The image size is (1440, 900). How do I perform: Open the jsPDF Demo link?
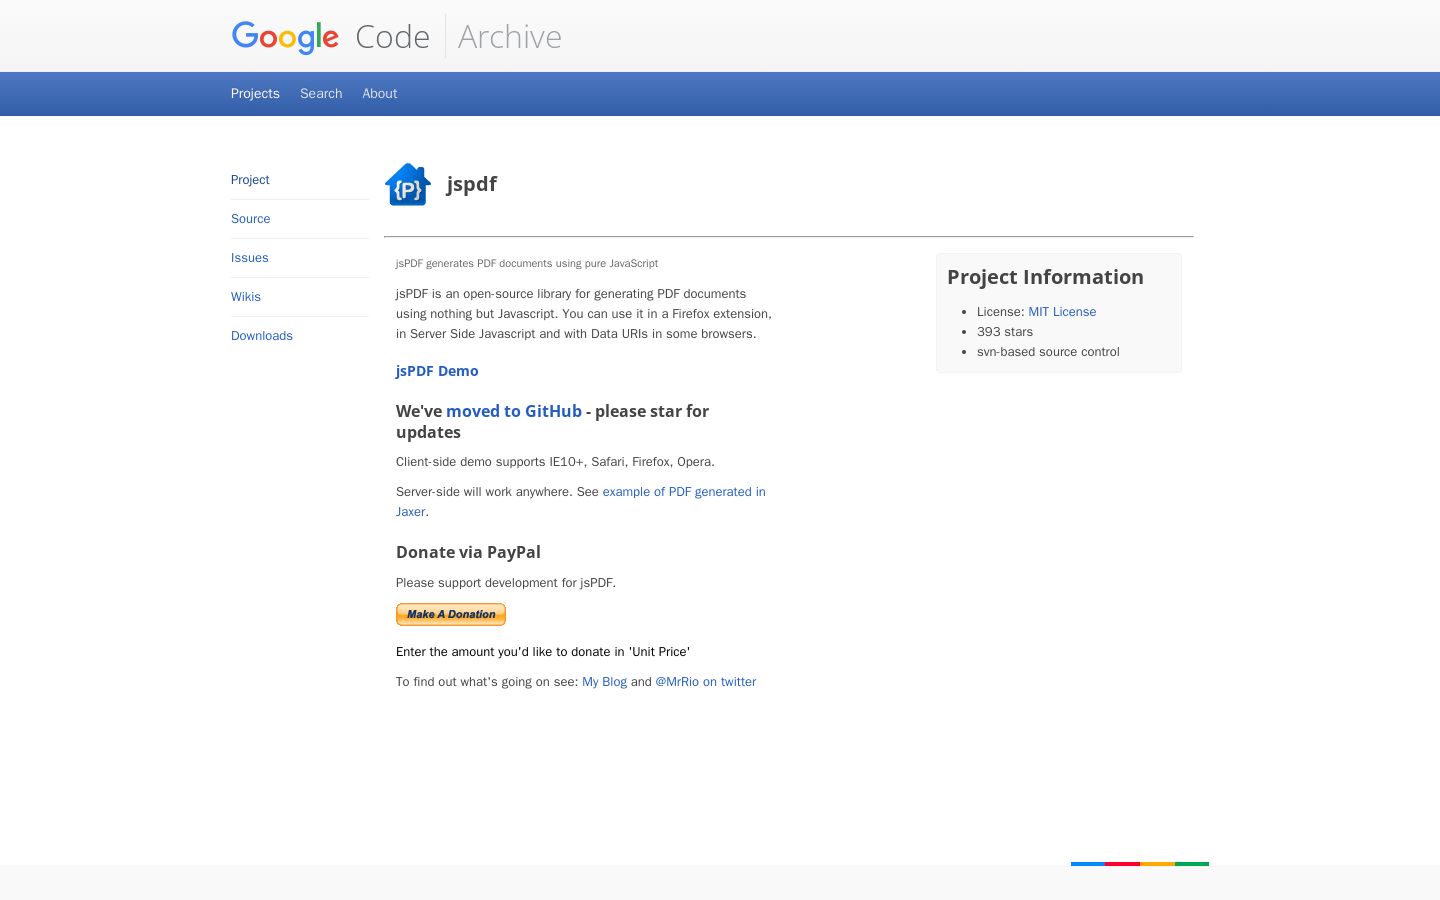click(437, 371)
